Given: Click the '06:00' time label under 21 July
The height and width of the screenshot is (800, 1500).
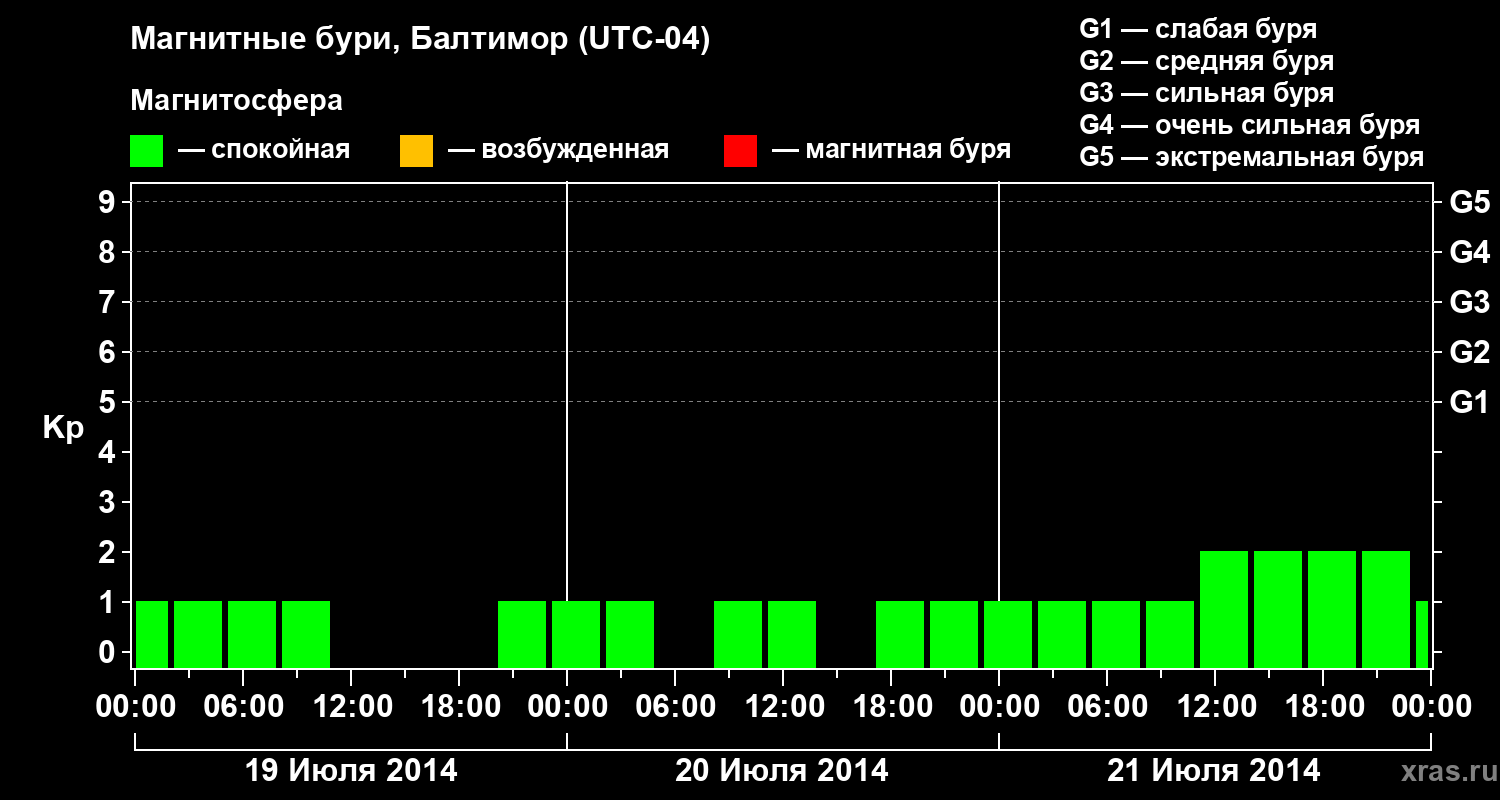Looking at the screenshot, I should pyautogui.click(x=1107, y=706).
